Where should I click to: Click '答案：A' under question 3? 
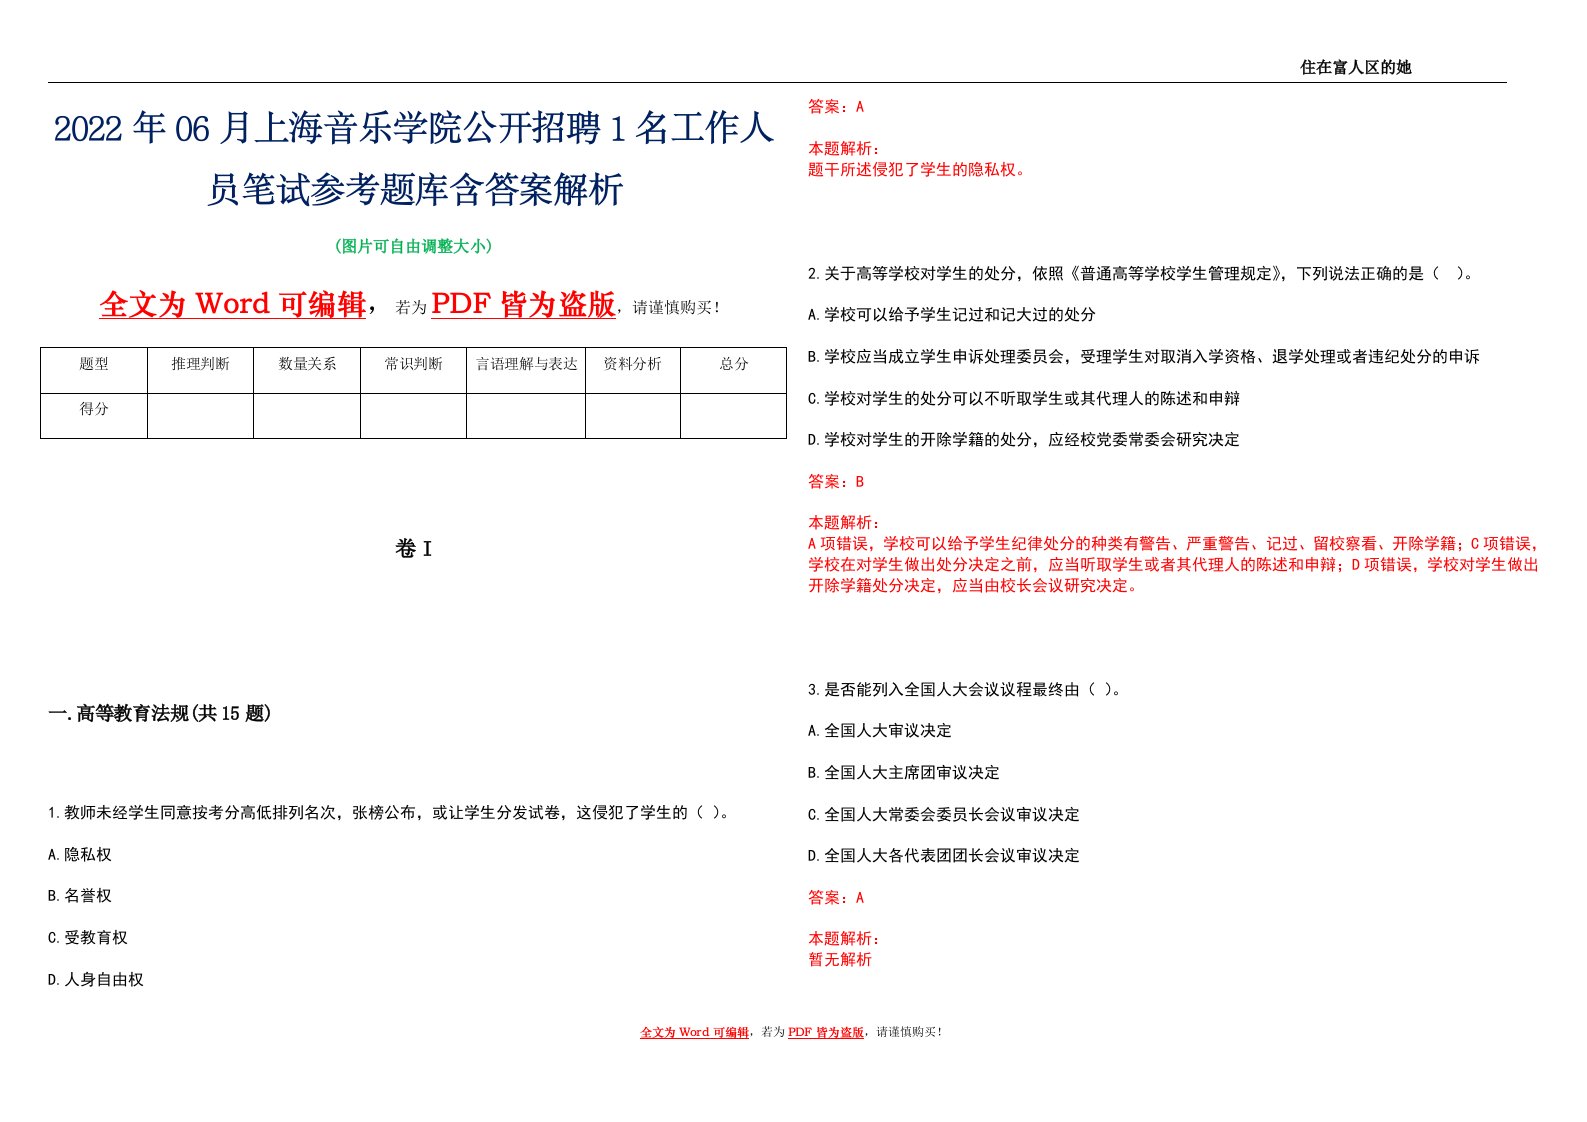pyautogui.click(x=836, y=898)
